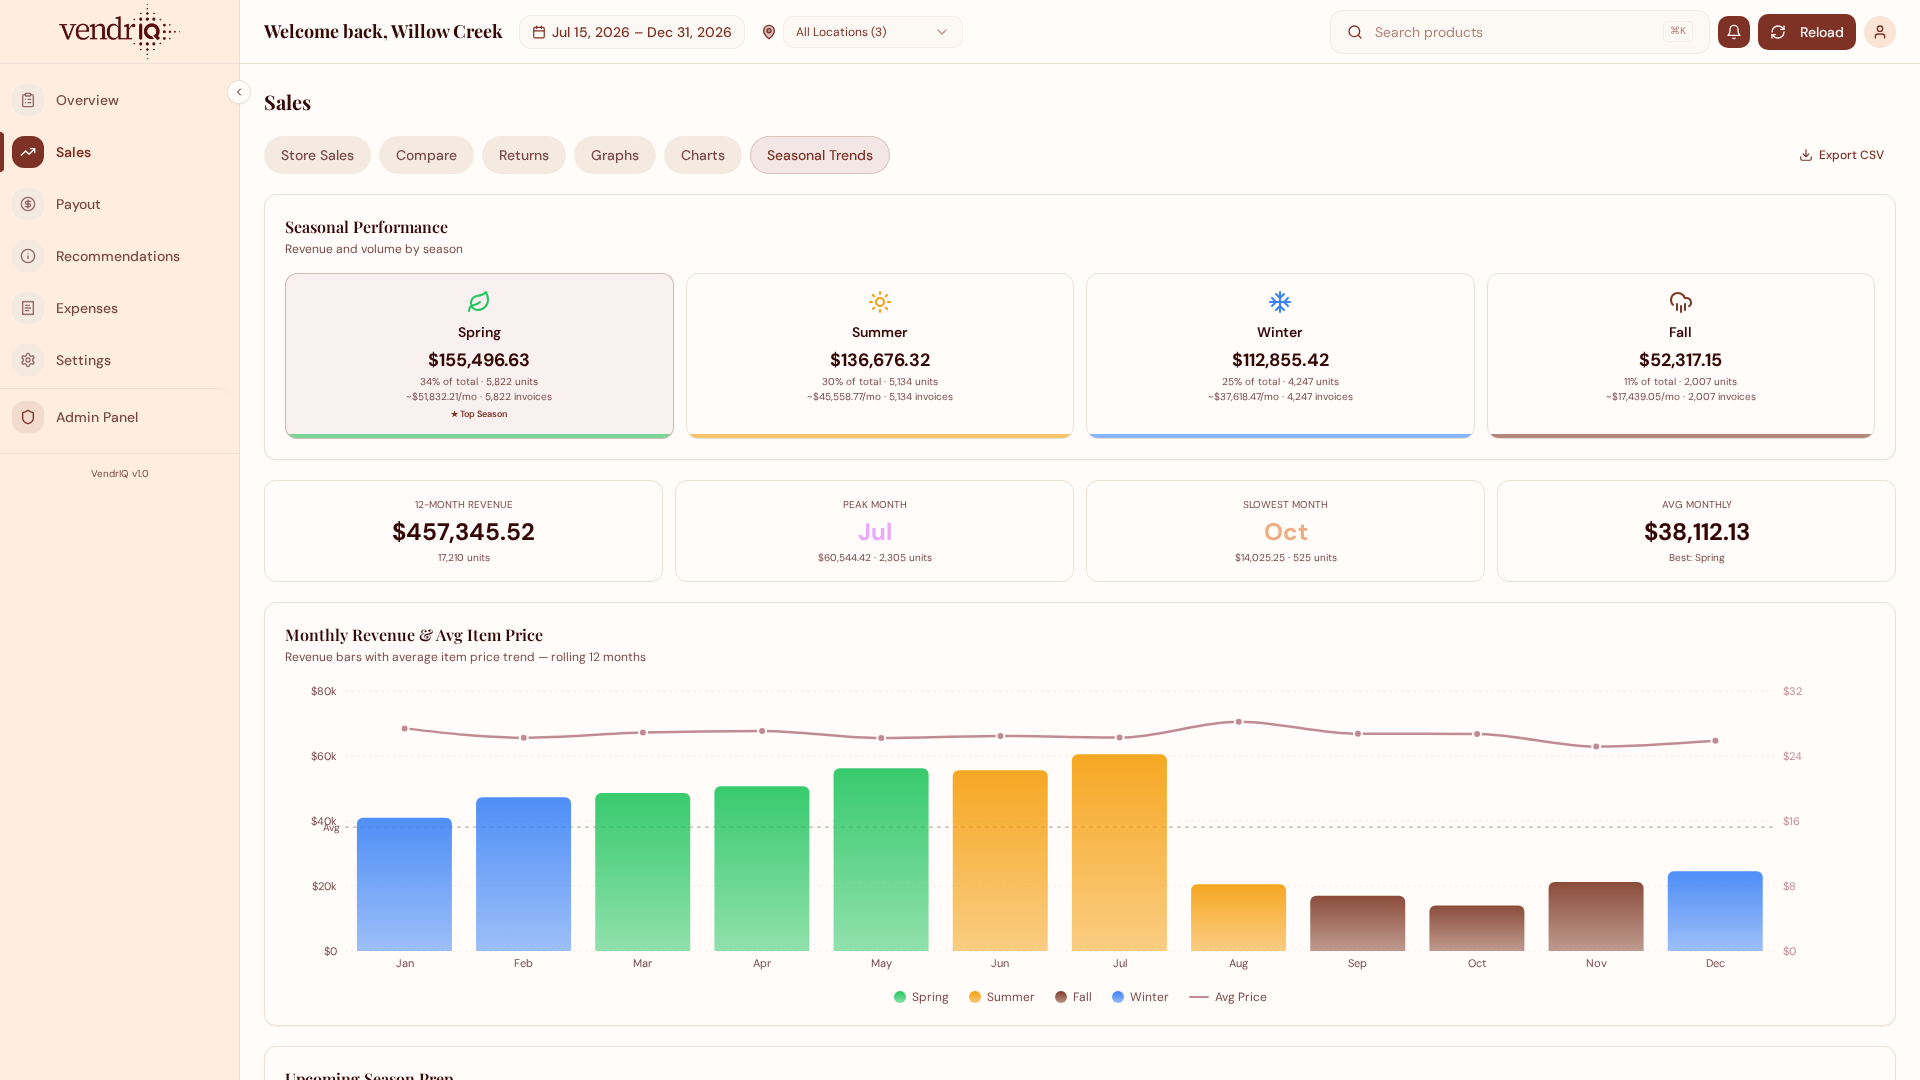Image resolution: width=1920 pixels, height=1080 pixels.
Task: Expand the All Locations dropdown
Action: 872,32
